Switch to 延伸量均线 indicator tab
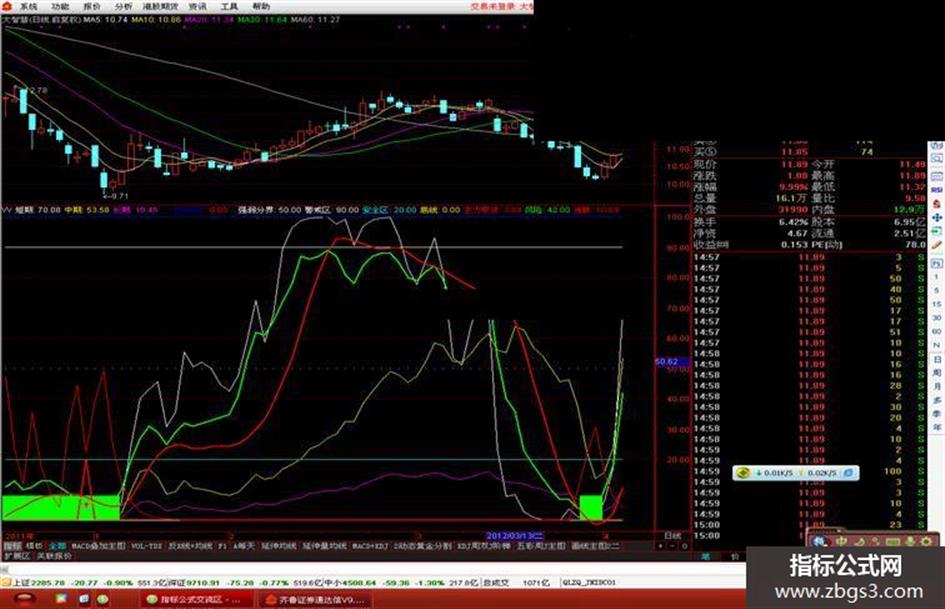Viewport: 945px width, 609px height. click(x=324, y=546)
